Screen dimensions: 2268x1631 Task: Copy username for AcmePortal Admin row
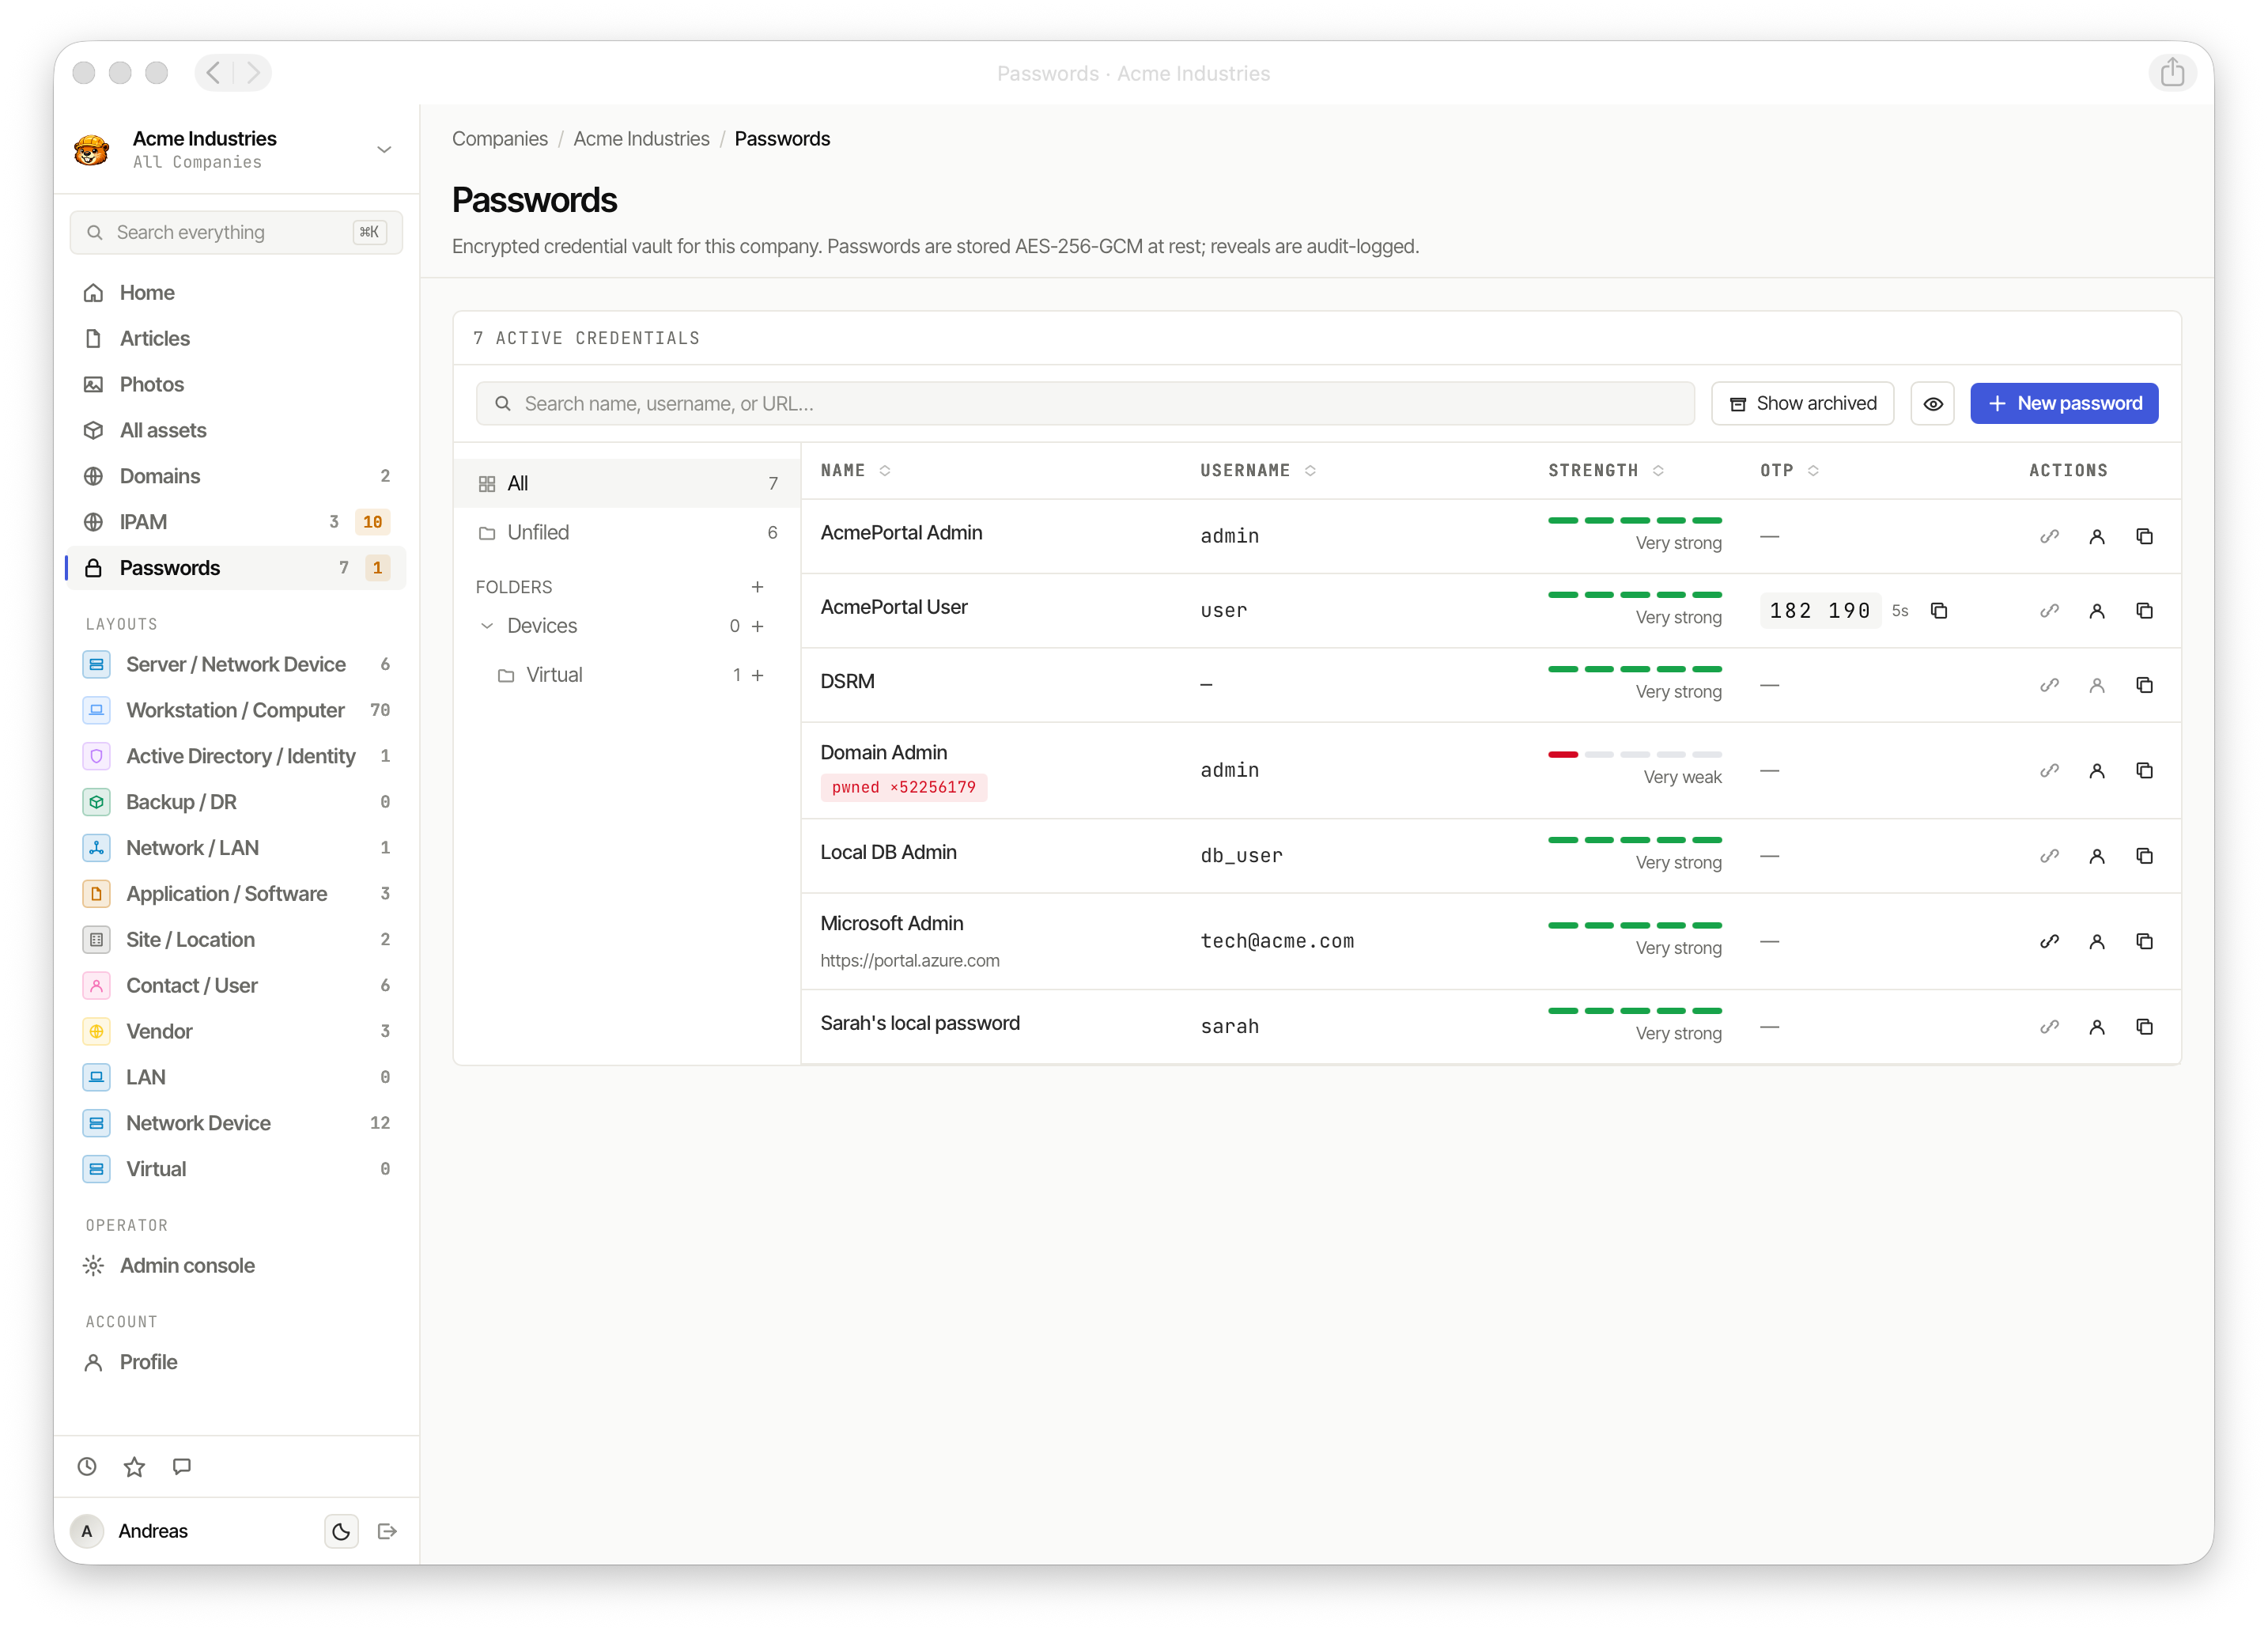tap(2096, 536)
